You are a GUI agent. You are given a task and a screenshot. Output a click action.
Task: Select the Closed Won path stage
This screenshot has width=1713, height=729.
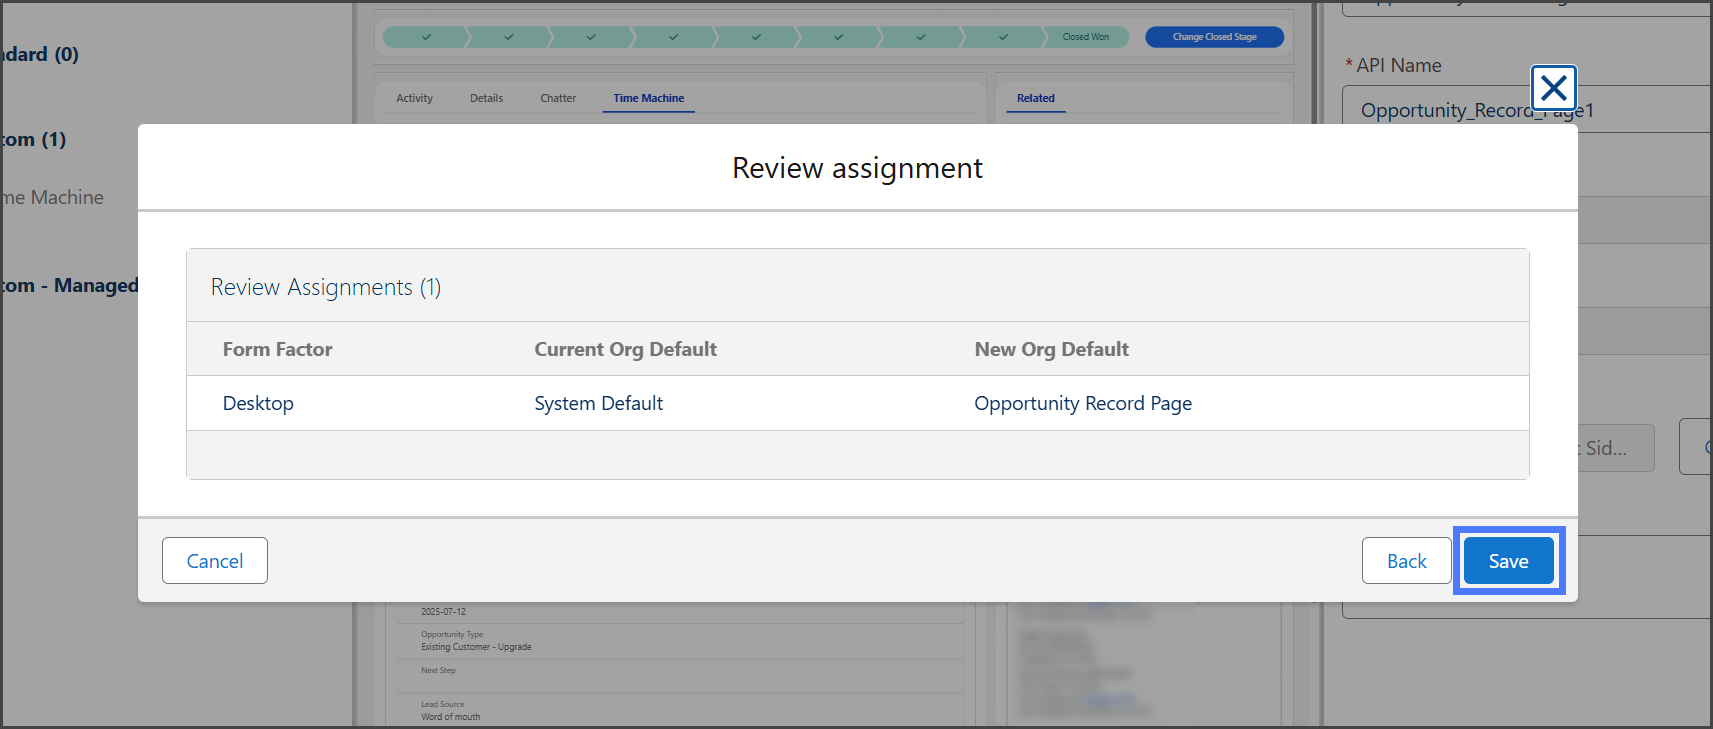click(x=1085, y=37)
